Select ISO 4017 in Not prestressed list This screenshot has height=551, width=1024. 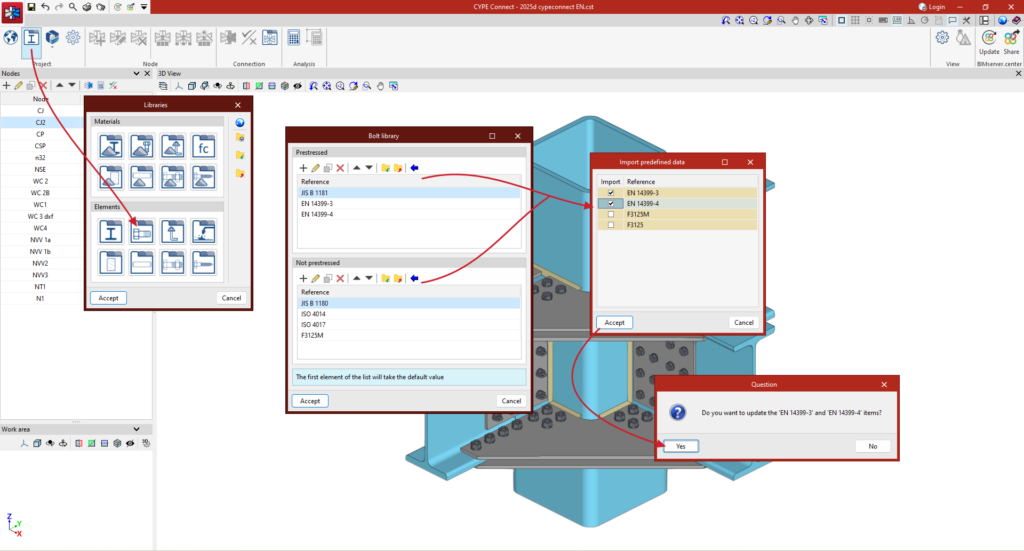pos(409,324)
